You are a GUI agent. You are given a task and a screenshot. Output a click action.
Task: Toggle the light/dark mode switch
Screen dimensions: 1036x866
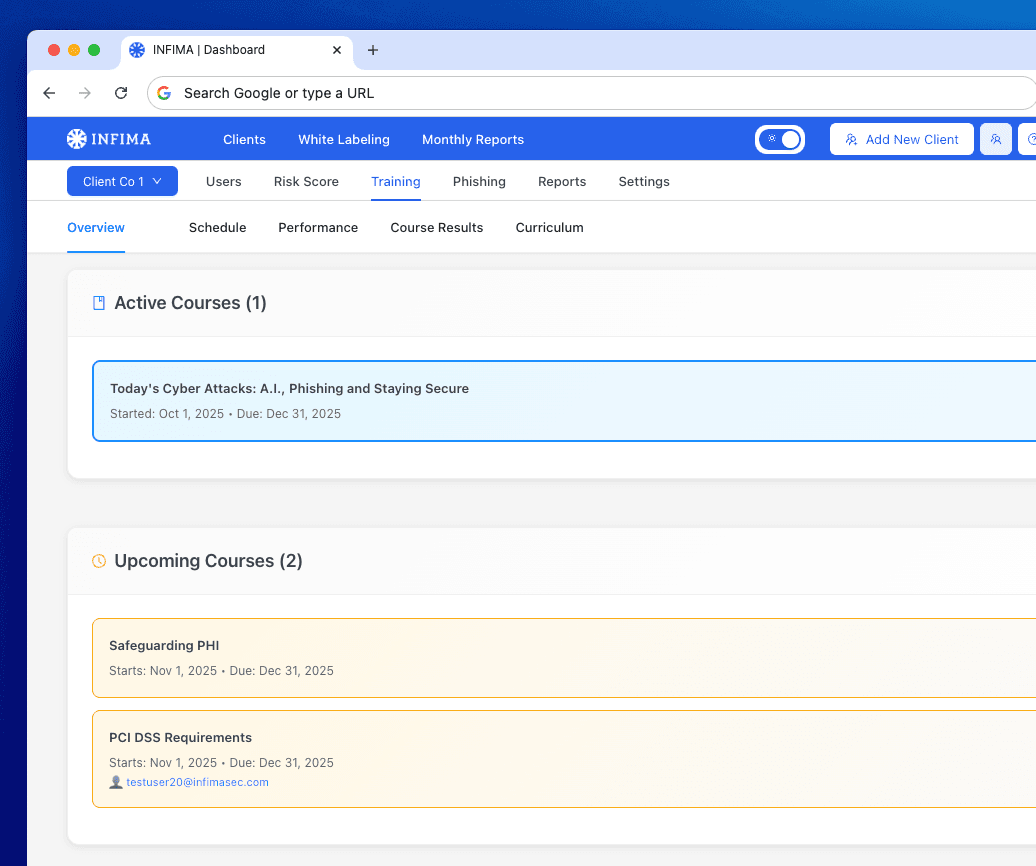780,140
